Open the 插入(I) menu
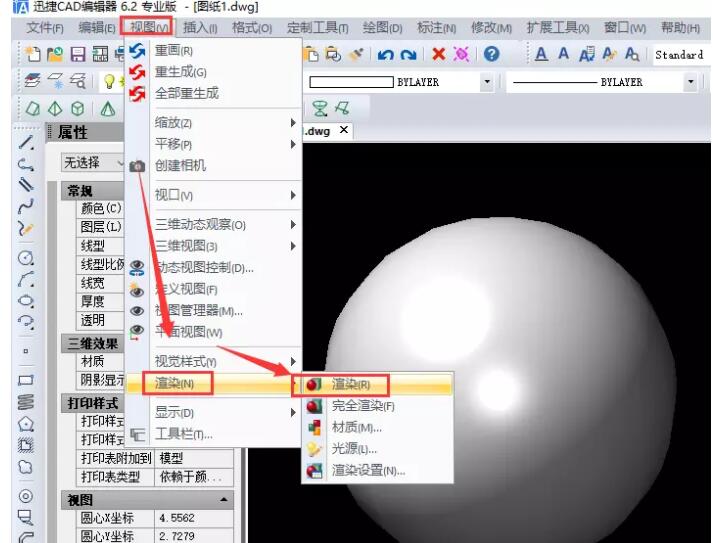Image resolution: width=713 pixels, height=543 pixels. pyautogui.click(x=200, y=28)
